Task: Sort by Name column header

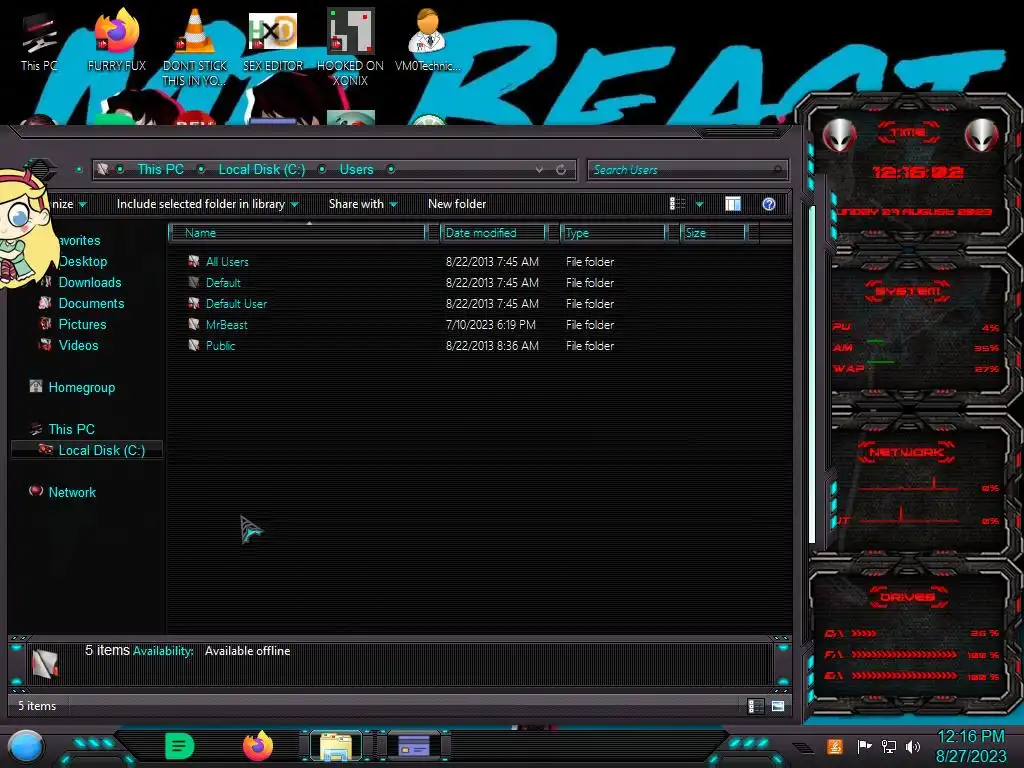Action: click(296, 233)
